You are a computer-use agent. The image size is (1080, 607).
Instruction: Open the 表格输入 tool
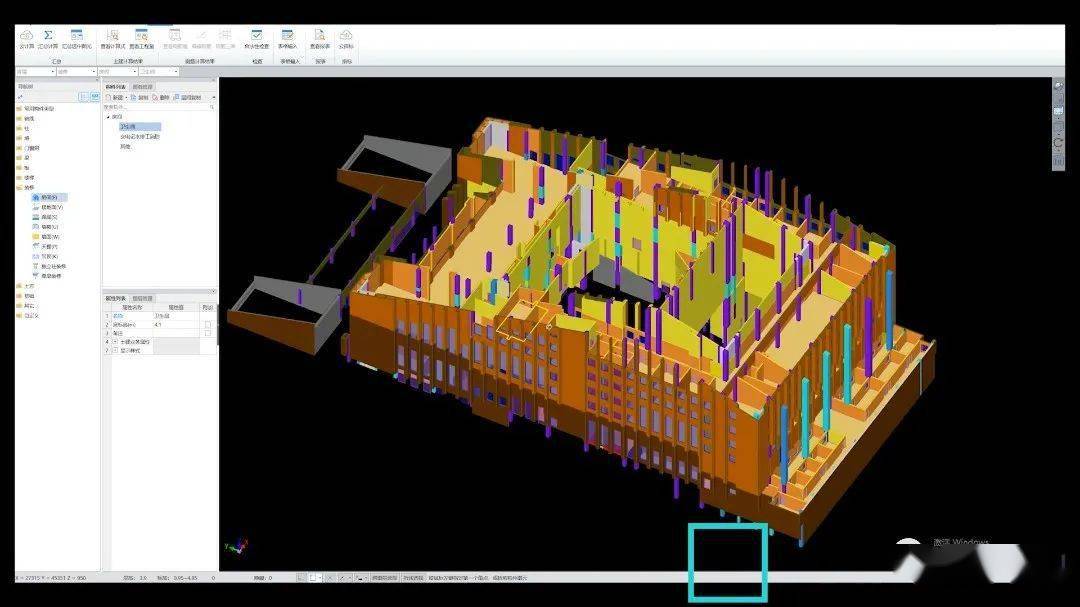(287, 37)
